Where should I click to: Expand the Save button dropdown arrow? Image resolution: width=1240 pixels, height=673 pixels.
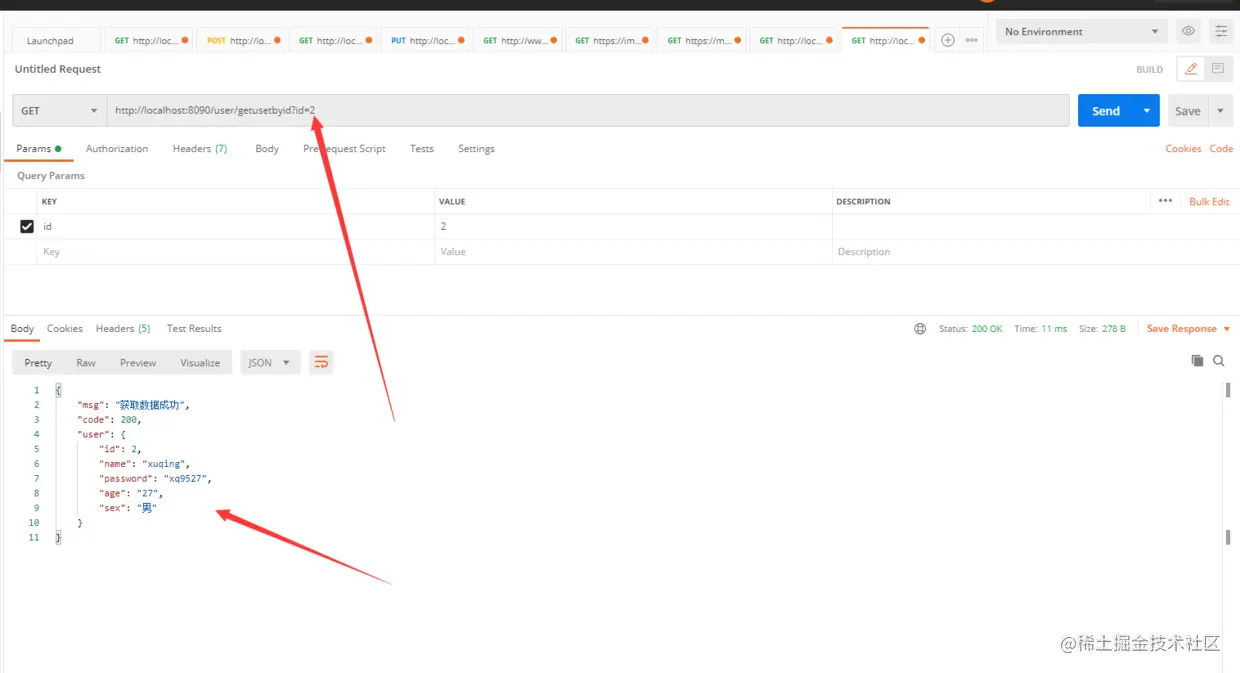(x=1221, y=111)
